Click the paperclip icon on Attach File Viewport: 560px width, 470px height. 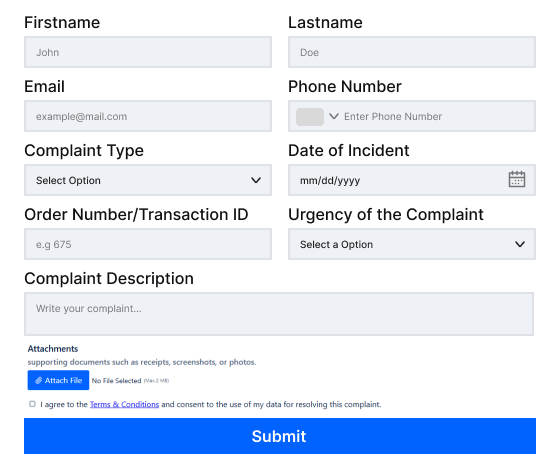coord(39,380)
